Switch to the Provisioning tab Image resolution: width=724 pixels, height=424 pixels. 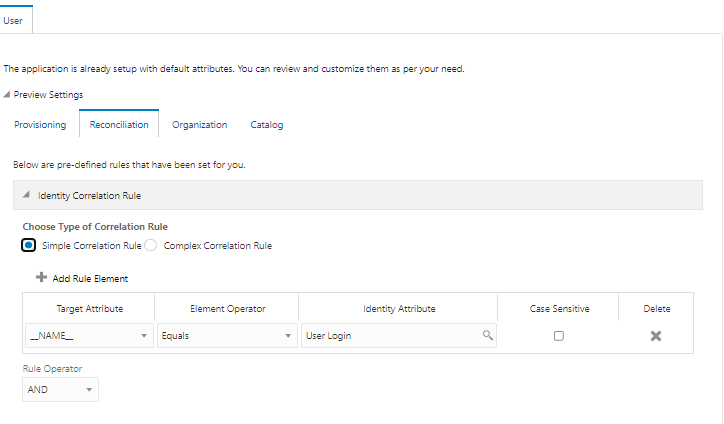(40, 125)
